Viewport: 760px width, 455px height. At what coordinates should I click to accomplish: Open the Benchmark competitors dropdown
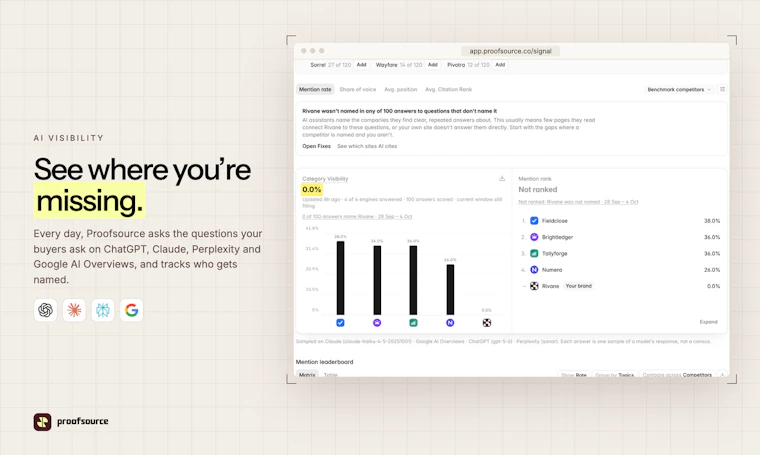pos(679,90)
